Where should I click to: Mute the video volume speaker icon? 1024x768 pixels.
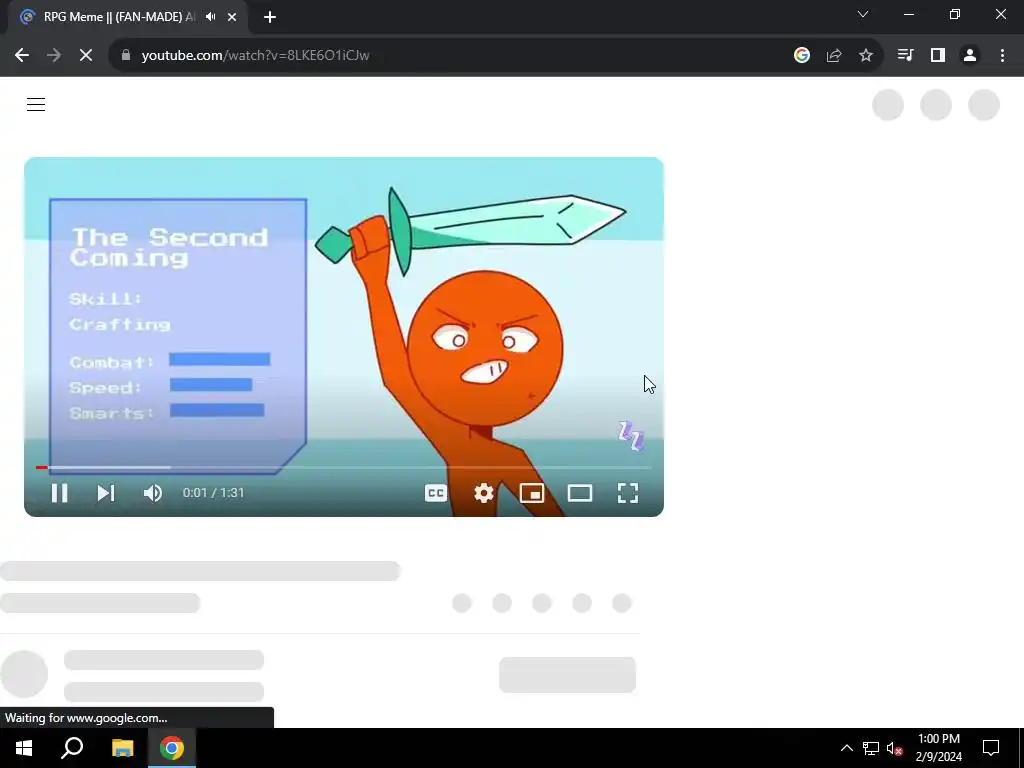coord(153,493)
